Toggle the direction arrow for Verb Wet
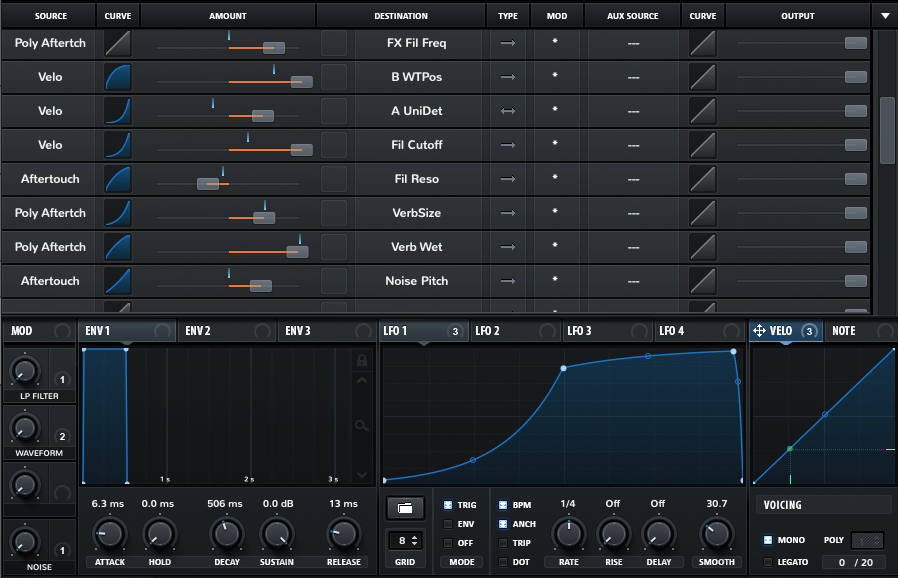Screen dimensions: 898x578 508,247
